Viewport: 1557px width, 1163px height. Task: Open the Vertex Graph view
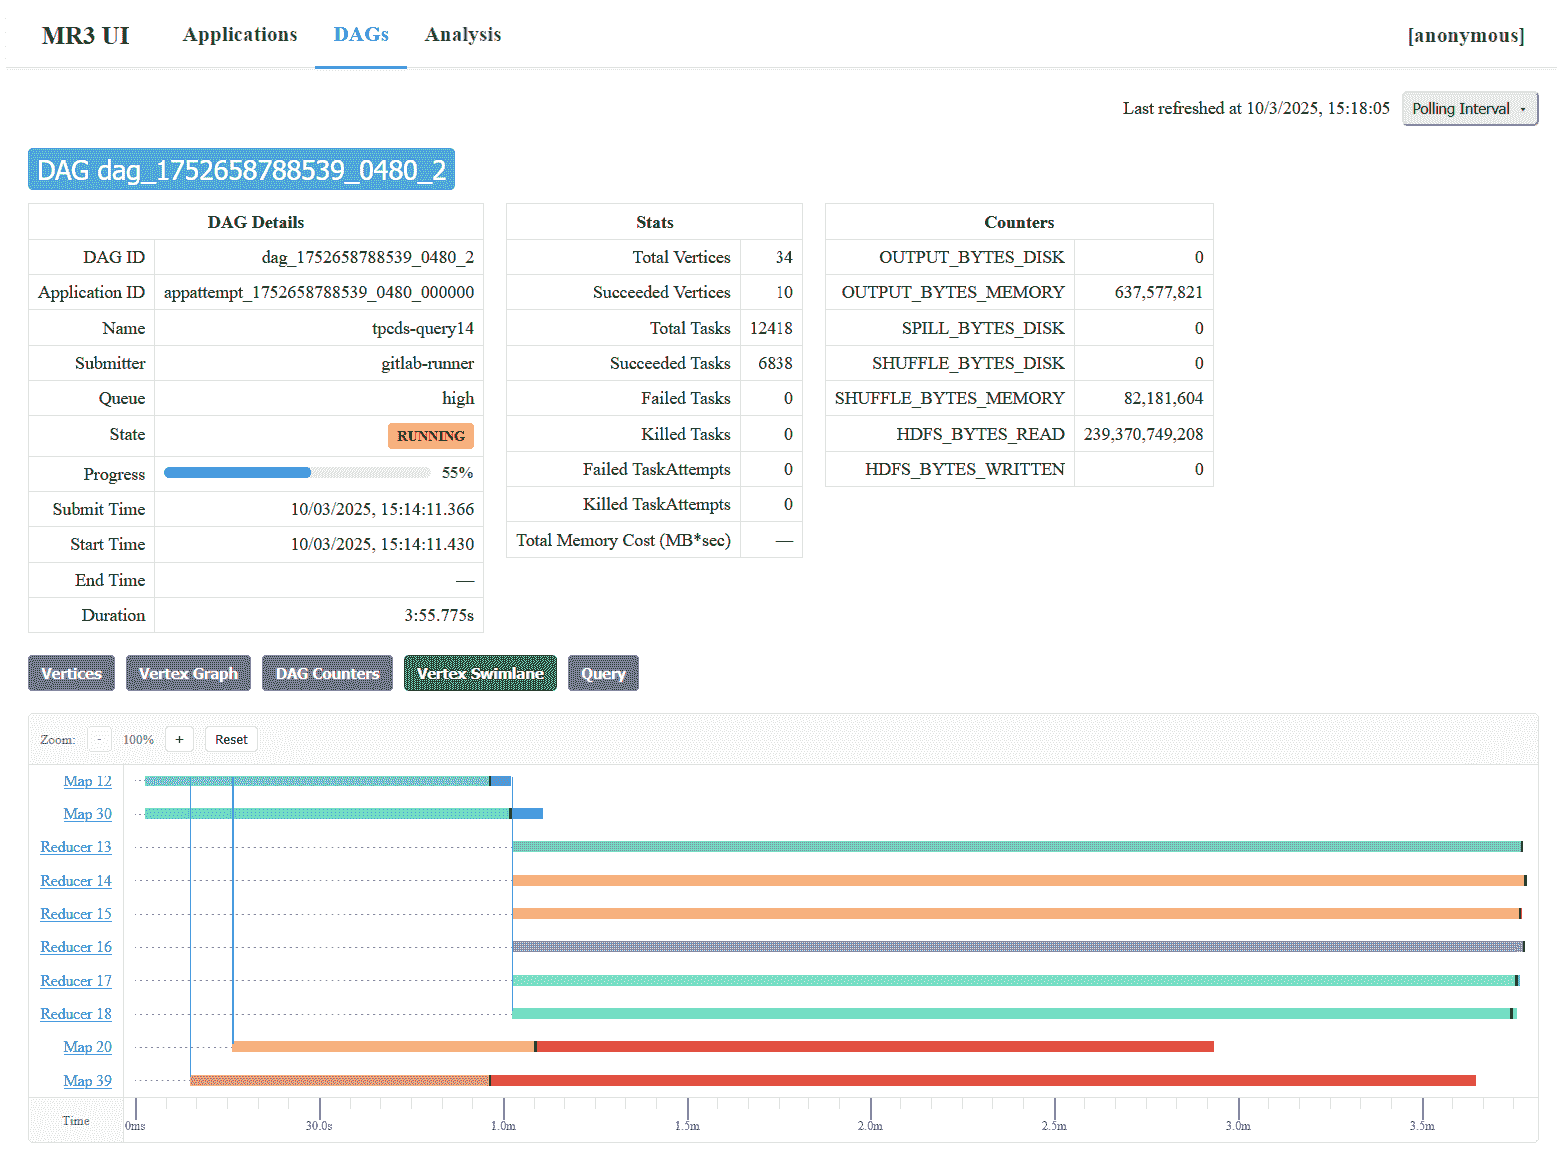tap(188, 673)
